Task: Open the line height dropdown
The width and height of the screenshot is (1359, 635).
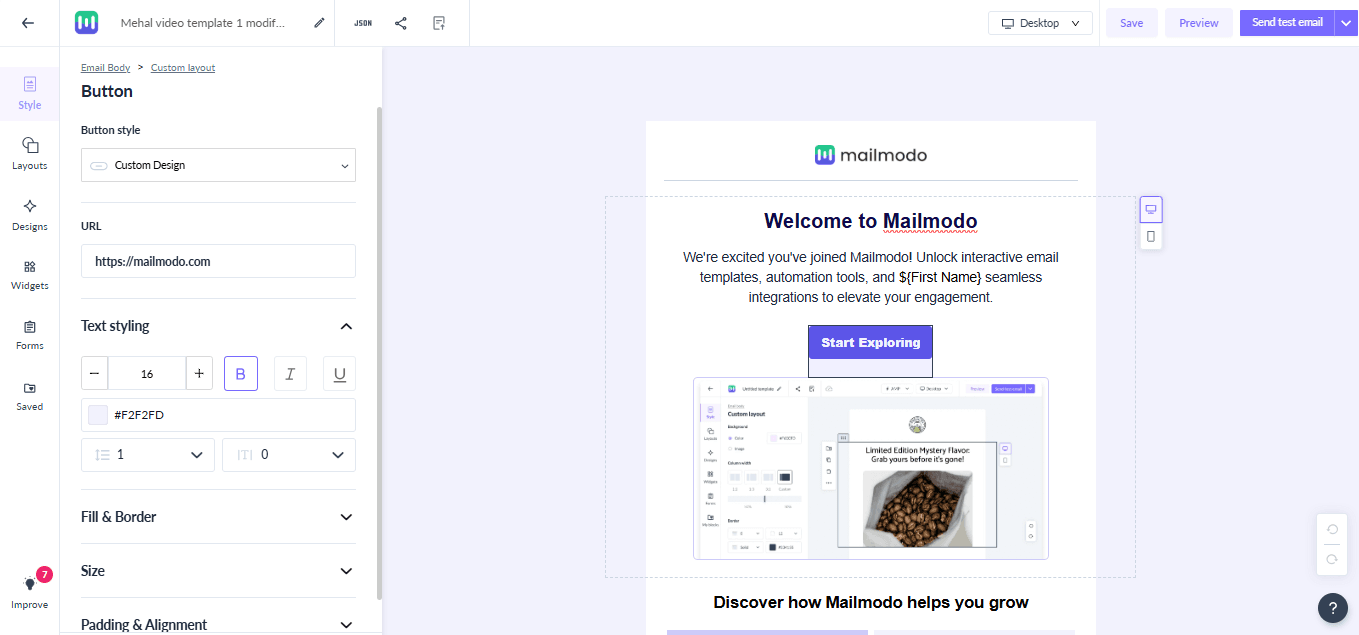Action: (x=148, y=454)
